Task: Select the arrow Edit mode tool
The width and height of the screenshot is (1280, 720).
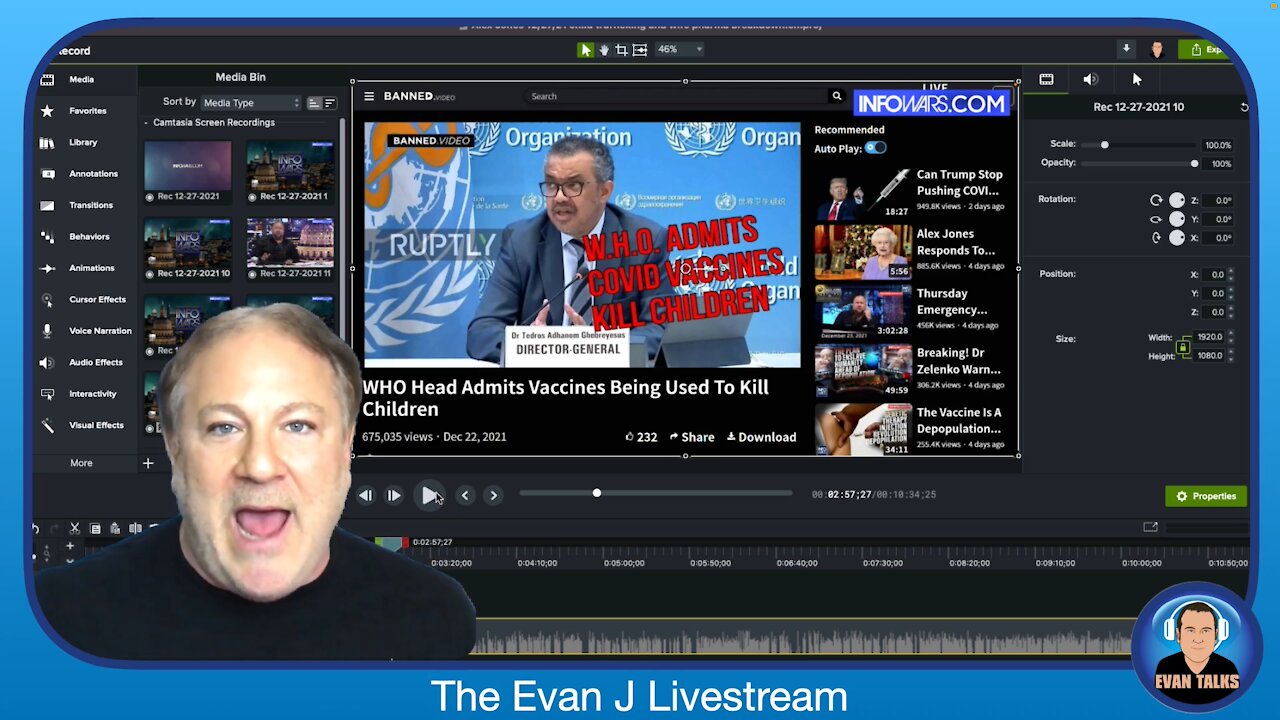Action: point(586,50)
